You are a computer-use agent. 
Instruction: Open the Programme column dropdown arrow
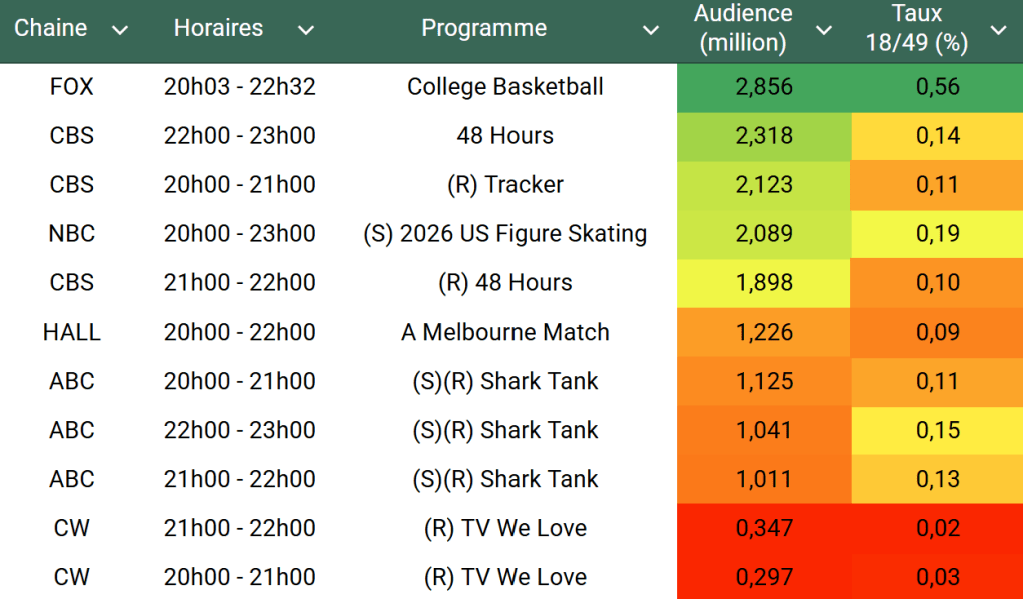click(651, 30)
